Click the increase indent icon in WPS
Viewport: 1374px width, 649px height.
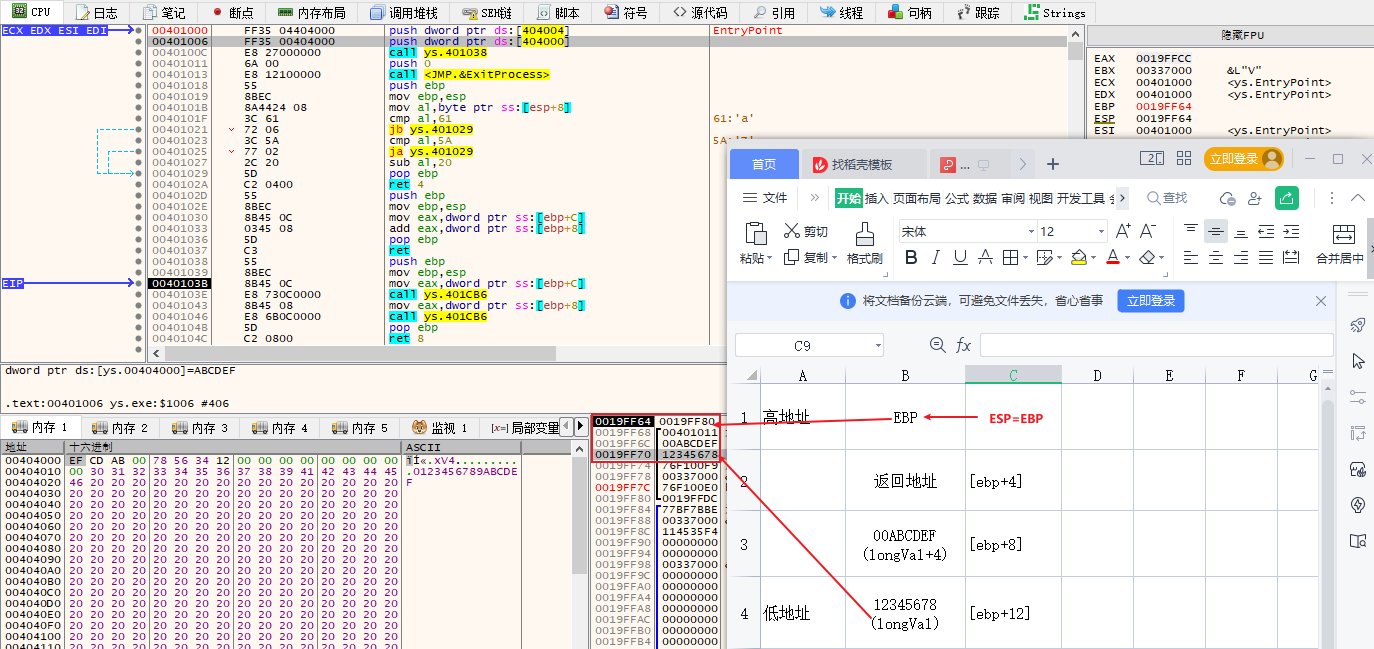point(1291,231)
